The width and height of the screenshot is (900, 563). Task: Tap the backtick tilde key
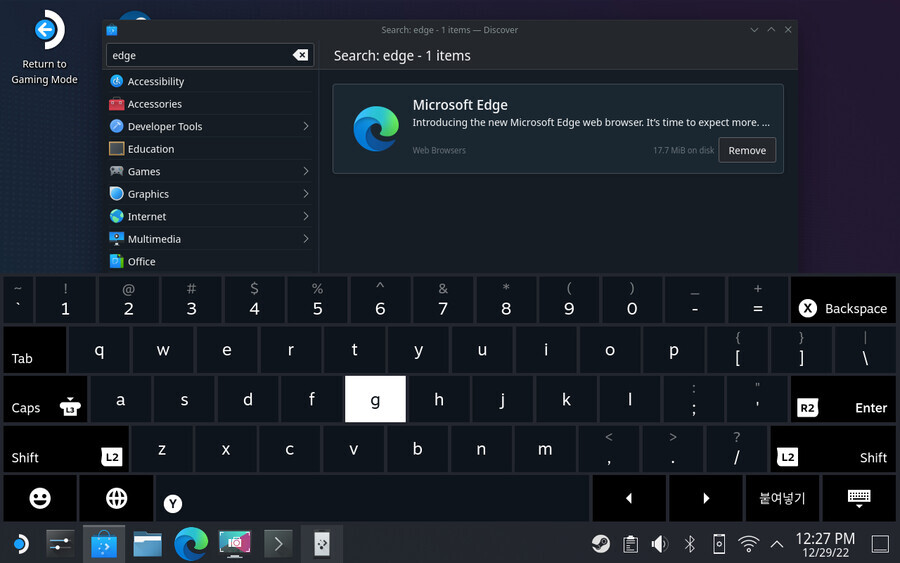pyautogui.click(x=18, y=300)
